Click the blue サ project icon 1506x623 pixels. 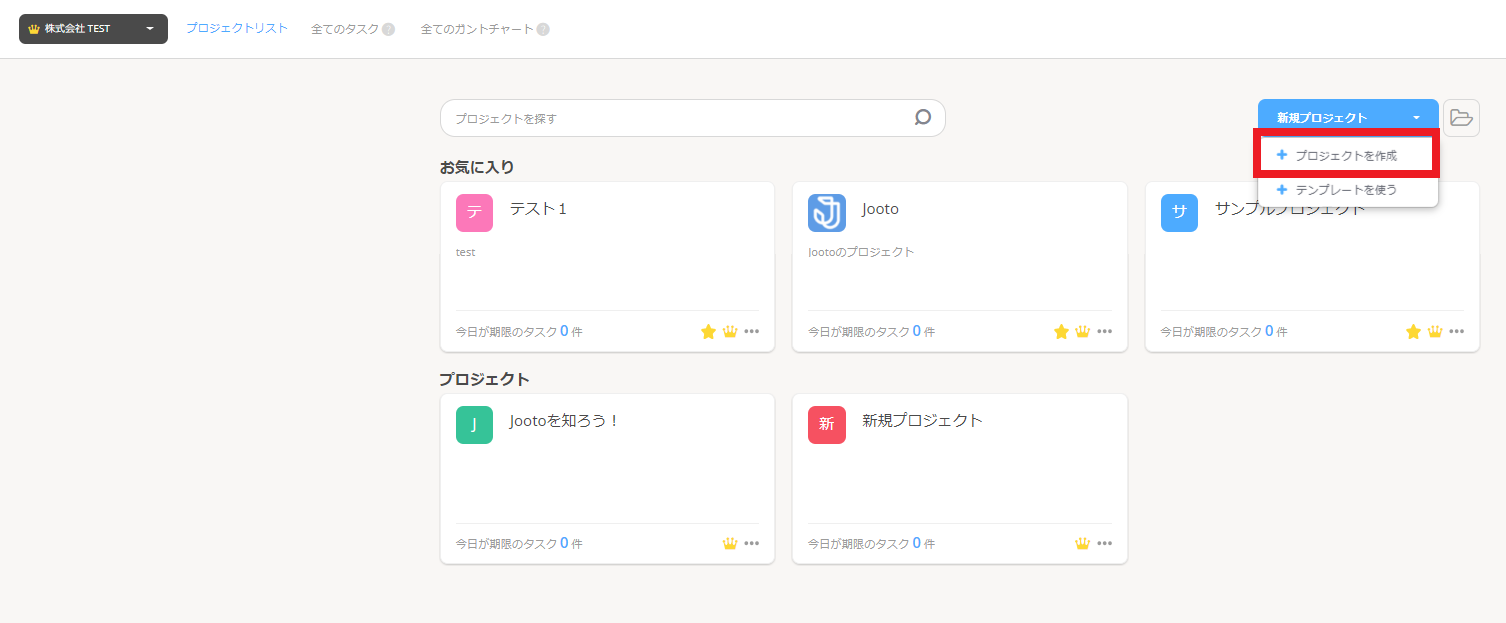(1179, 213)
